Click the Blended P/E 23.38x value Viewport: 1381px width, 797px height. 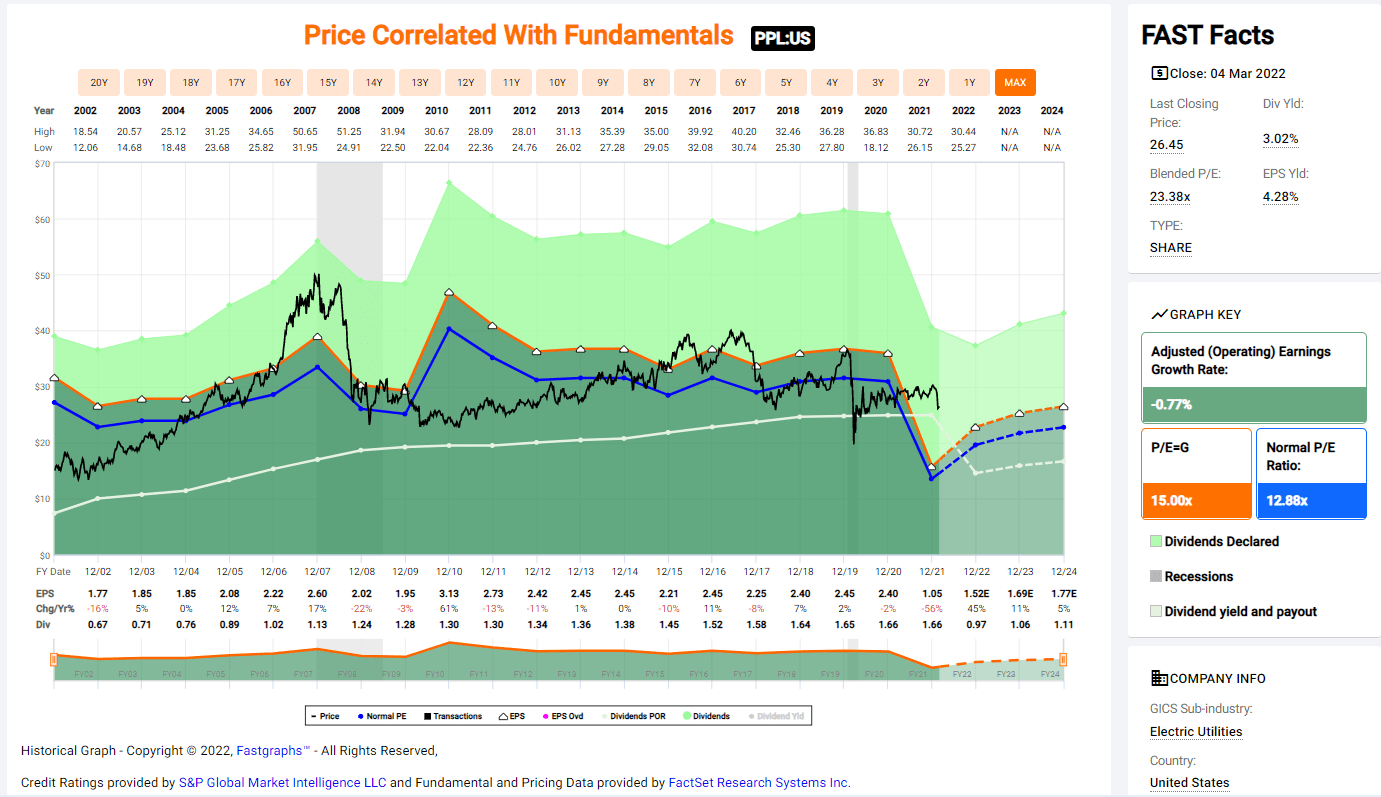point(1170,197)
